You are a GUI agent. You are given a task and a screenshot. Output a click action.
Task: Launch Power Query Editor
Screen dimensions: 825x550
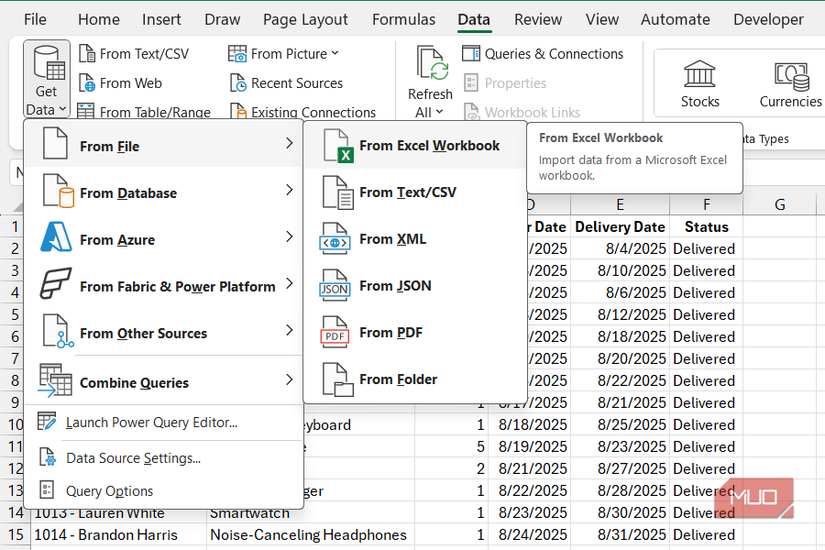[164, 423]
